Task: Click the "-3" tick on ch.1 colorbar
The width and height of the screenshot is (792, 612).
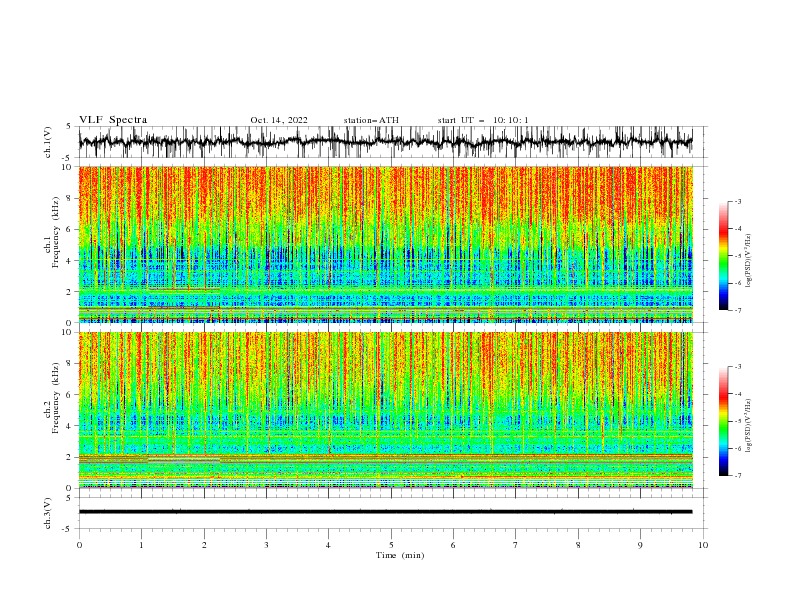Action: pyautogui.click(x=737, y=201)
